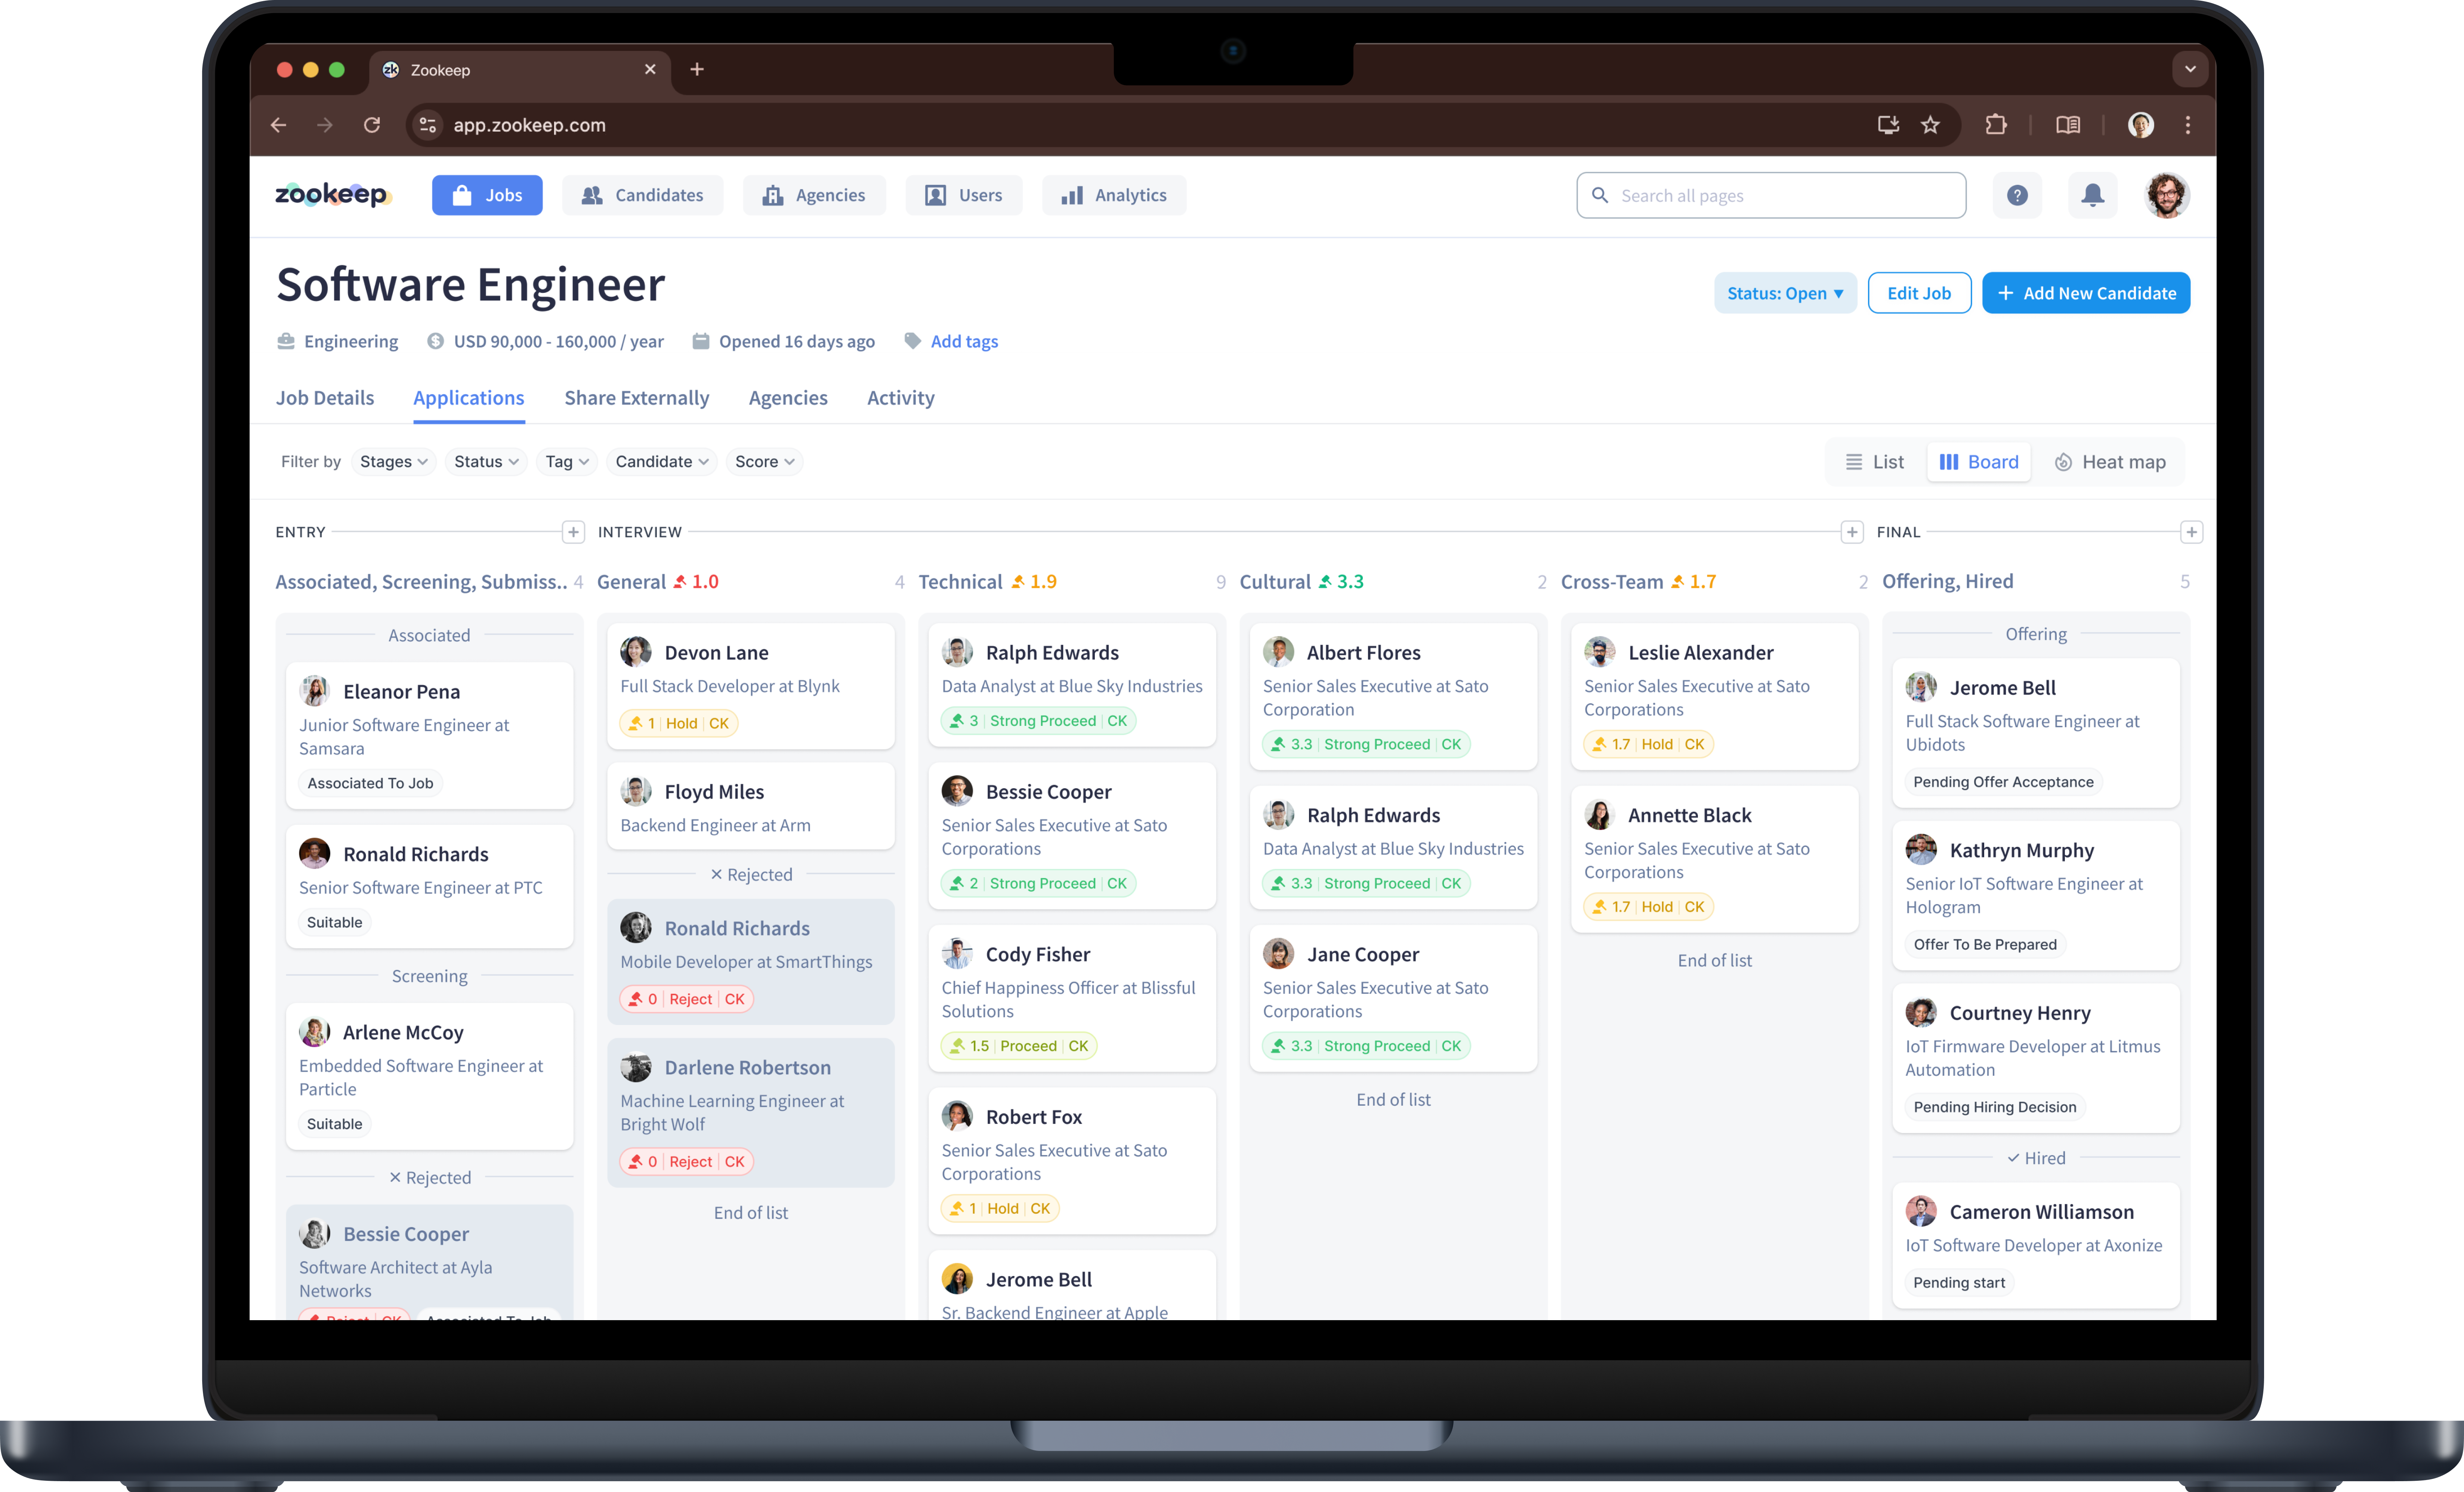Screen dimensions: 2464x1492
Task: Click the Search all pages field
Action: point(1771,195)
